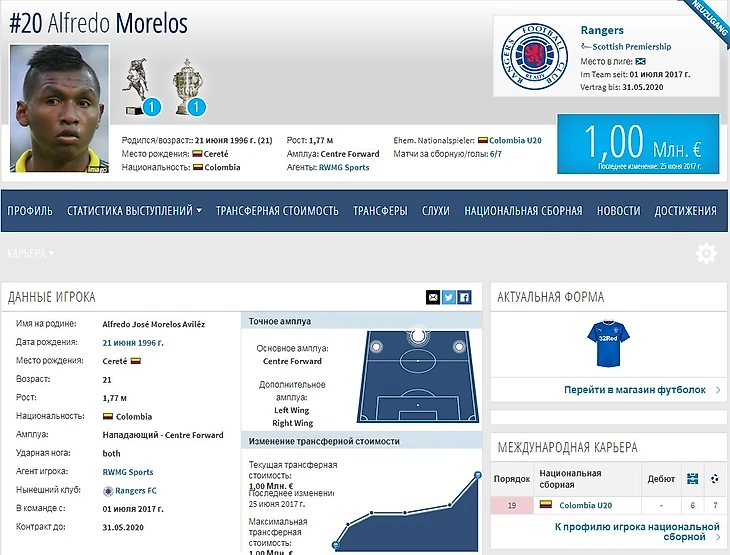Expand the Статистика выступлений dropdown menu
Screen dimensions: 730x555
(135, 211)
